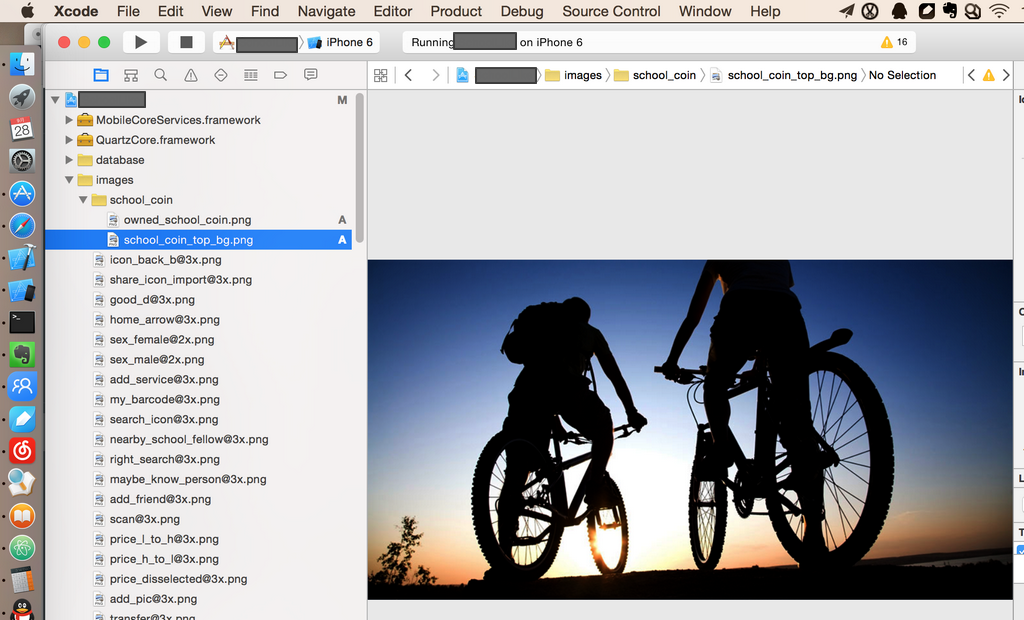The image size is (1024, 620).
Task: Open the Find navigator magnifier icon
Action: (160, 75)
